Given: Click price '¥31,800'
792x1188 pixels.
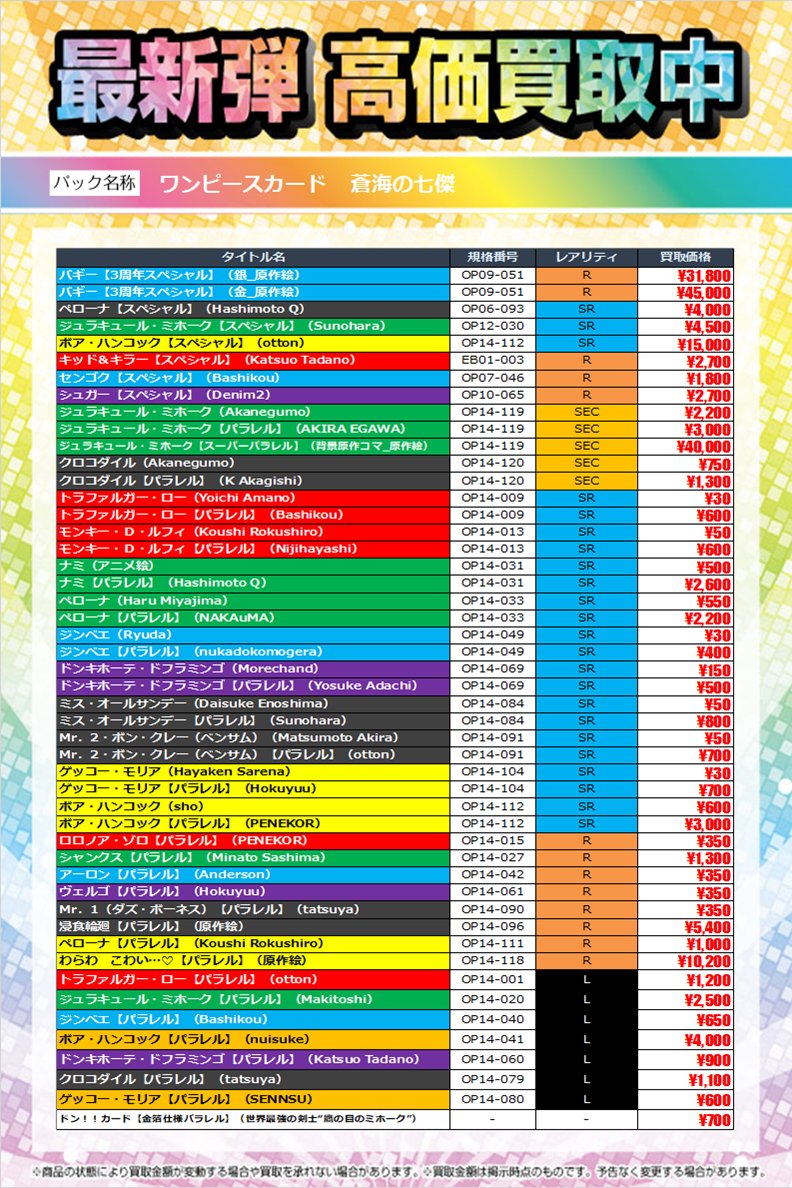Looking at the screenshot, I should coord(703,276).
